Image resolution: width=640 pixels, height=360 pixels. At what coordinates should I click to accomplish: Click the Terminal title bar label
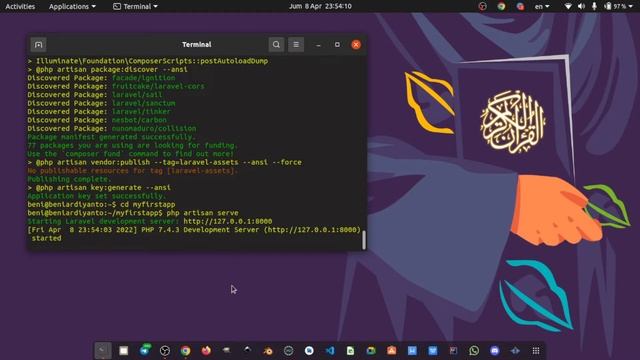[x=197, y=44]
